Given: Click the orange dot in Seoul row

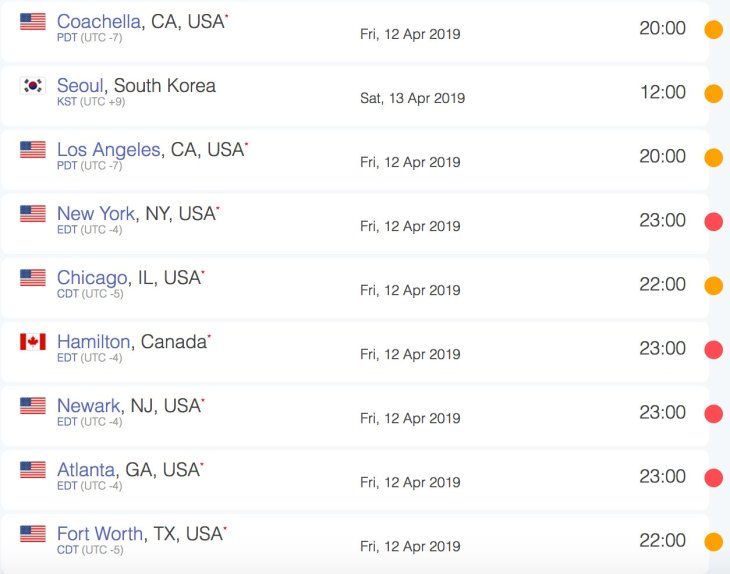Looking at the screenshot, I should coord(713,93).
